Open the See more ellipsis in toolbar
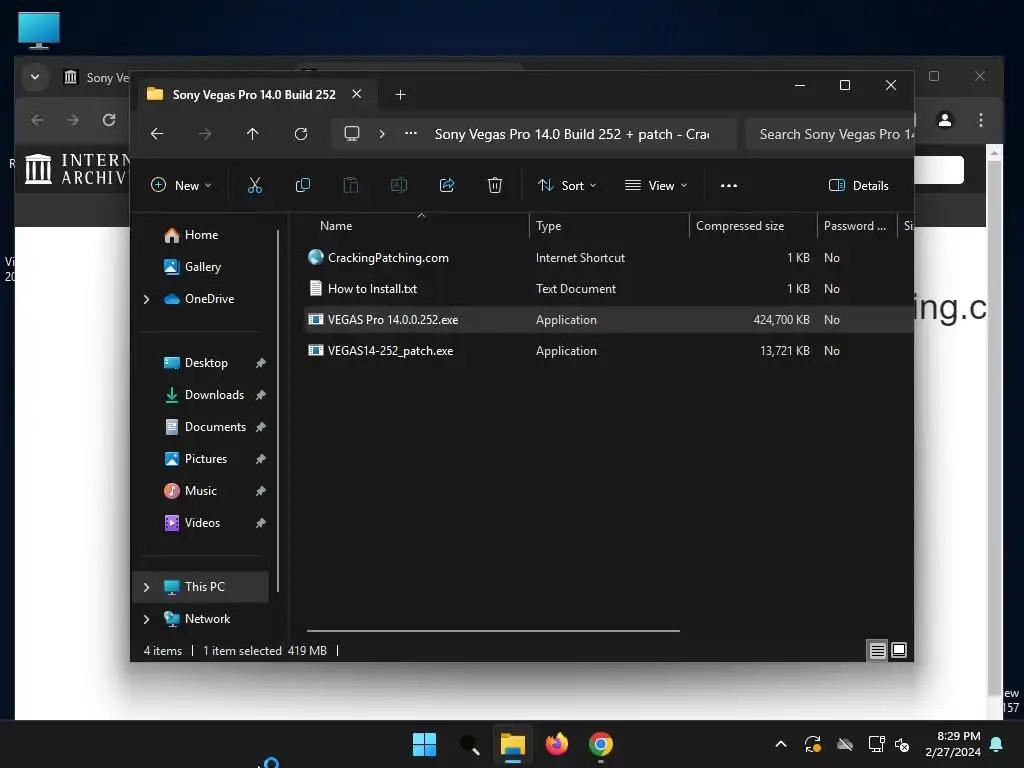This screenshot has height=768, width=1024. click(728, 185)
